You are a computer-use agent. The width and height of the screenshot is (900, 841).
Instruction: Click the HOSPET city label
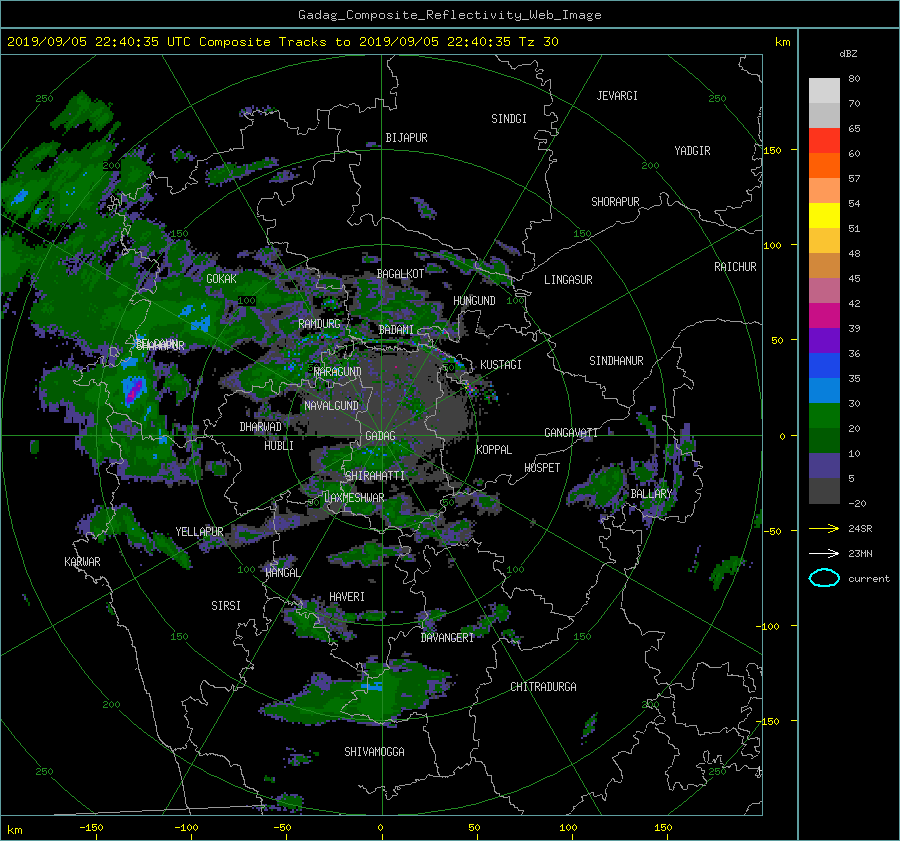tap(542, 468)
